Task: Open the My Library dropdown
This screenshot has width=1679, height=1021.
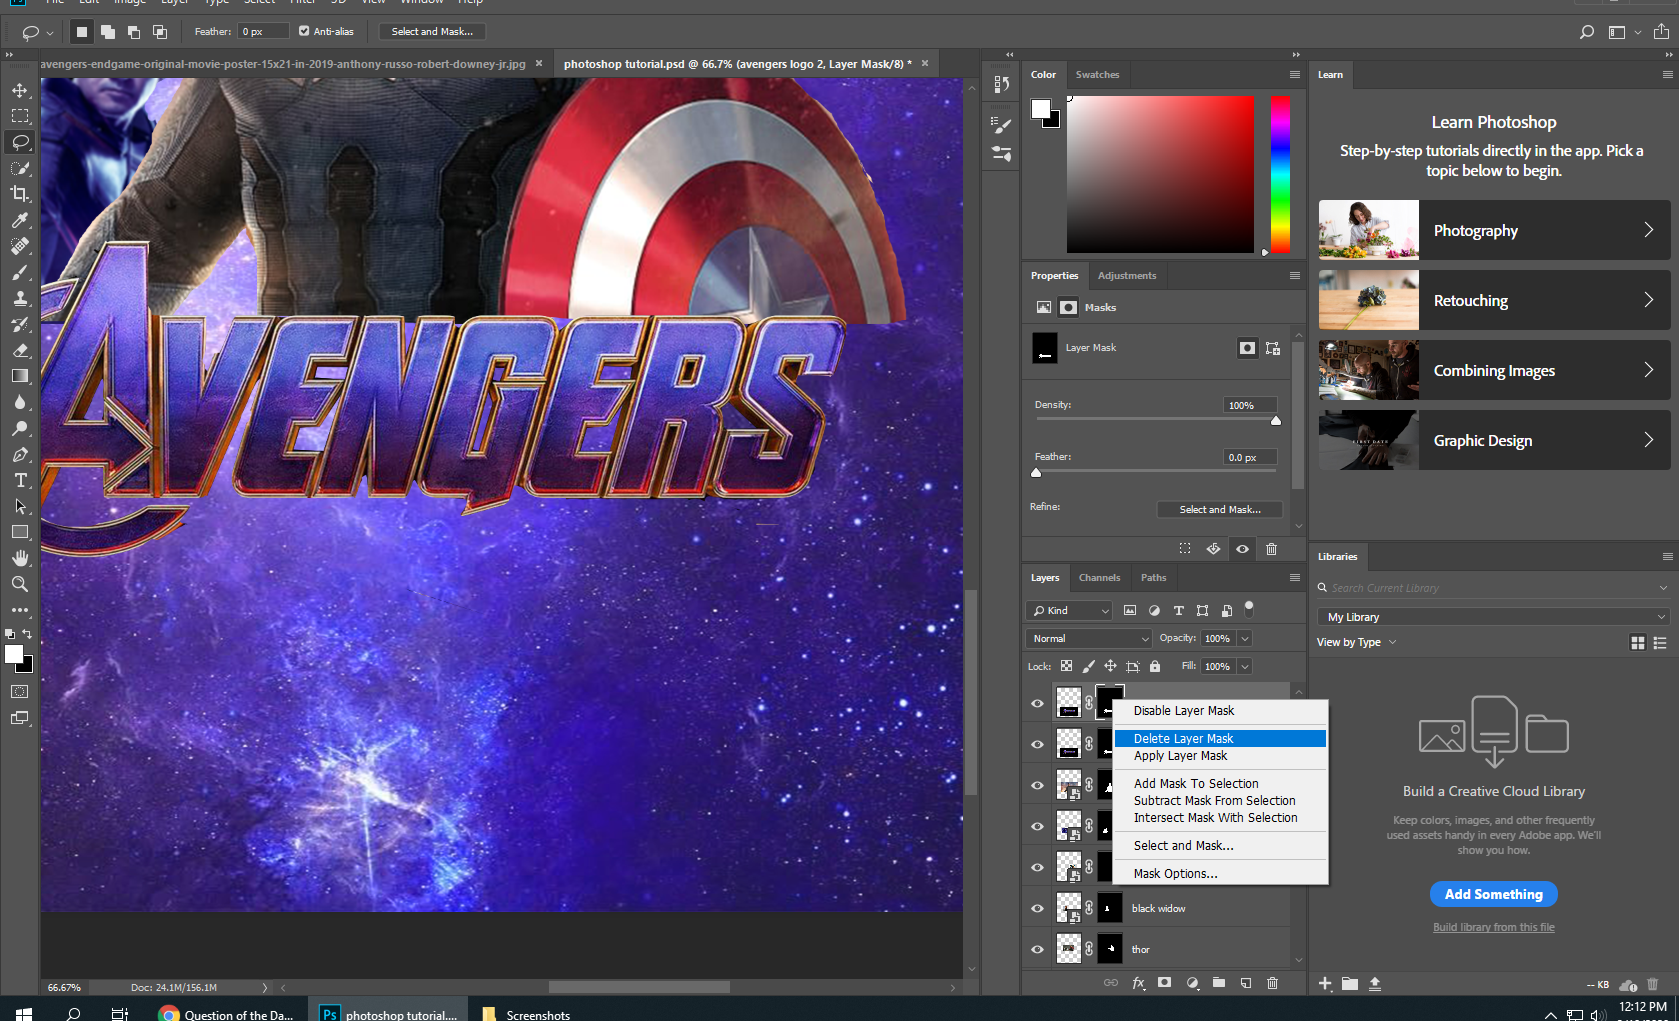Action: 1494,617
